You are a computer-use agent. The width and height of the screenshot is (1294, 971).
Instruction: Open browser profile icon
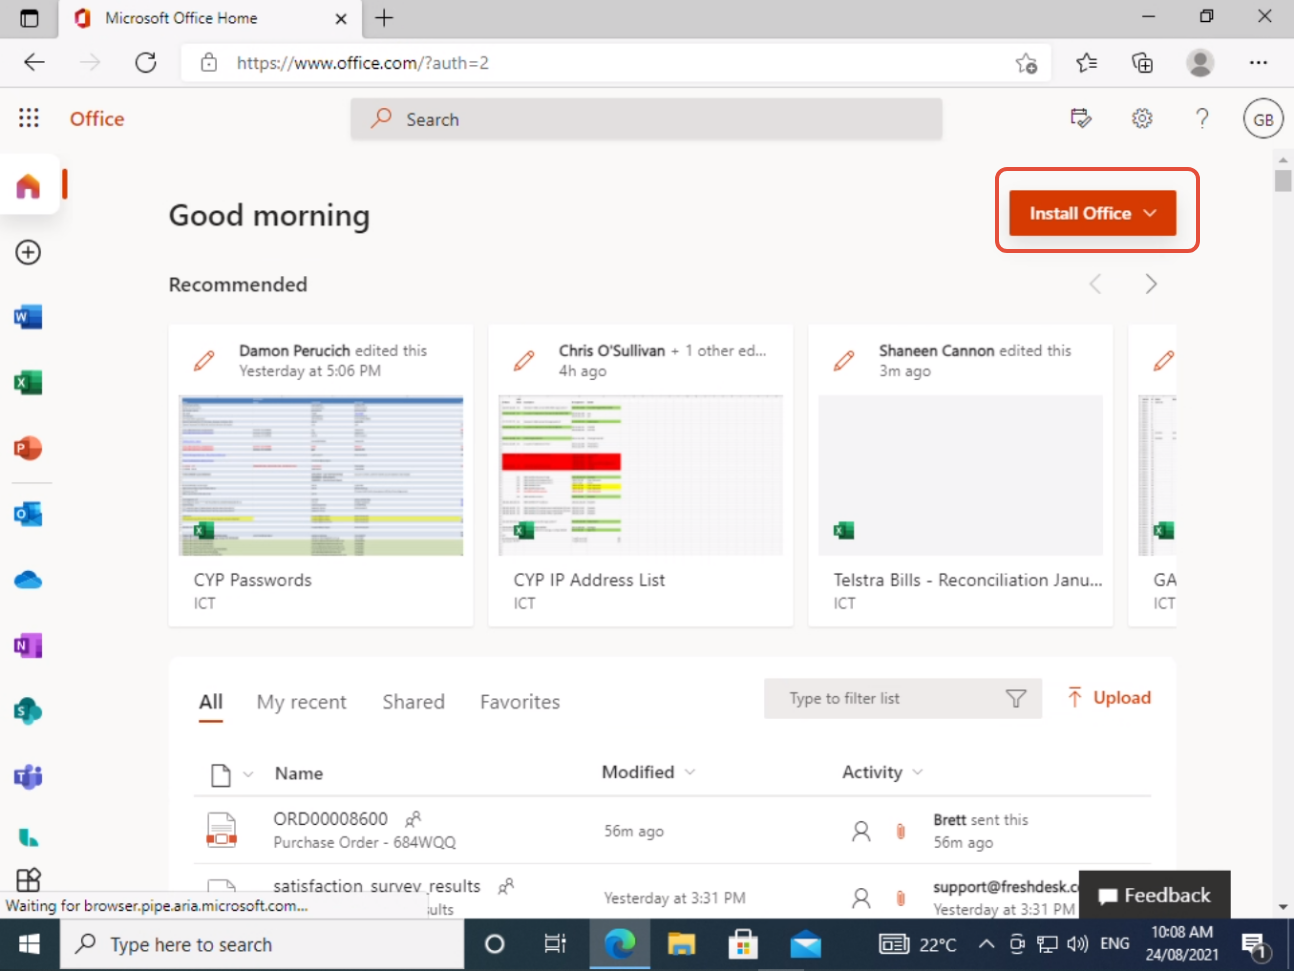click(x=1200, y=63)
